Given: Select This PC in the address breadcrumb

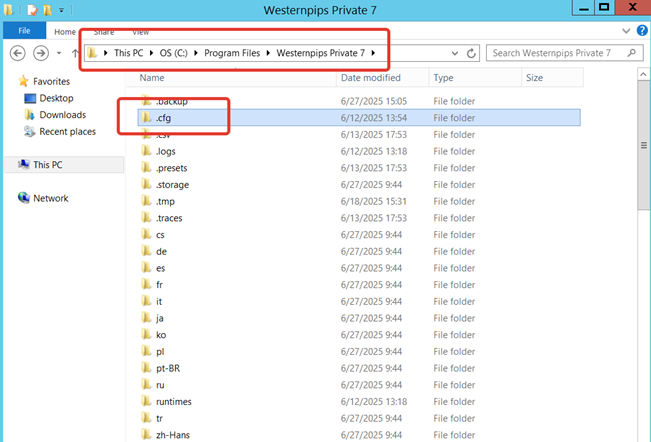Looking at the screenshot, I should click(128, 53).
